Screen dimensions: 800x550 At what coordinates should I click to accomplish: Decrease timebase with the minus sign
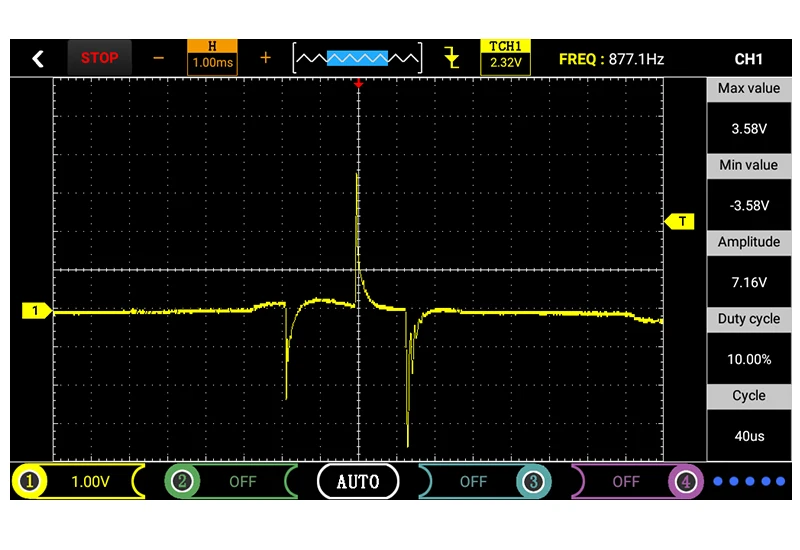[159, 58]
